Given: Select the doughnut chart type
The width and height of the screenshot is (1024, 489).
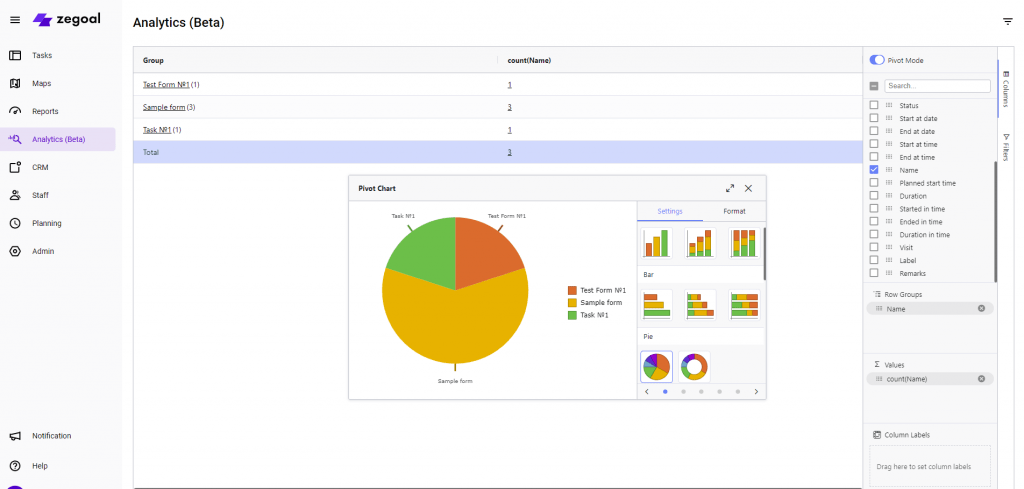Looking at the screenshot, I should pos(697,367).
